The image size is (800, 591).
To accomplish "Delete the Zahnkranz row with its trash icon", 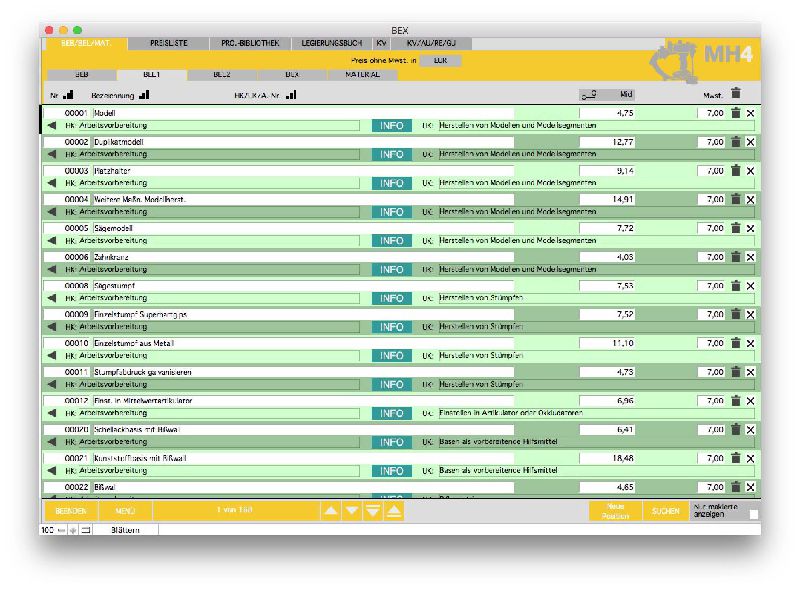I will (x=735, y=257).
